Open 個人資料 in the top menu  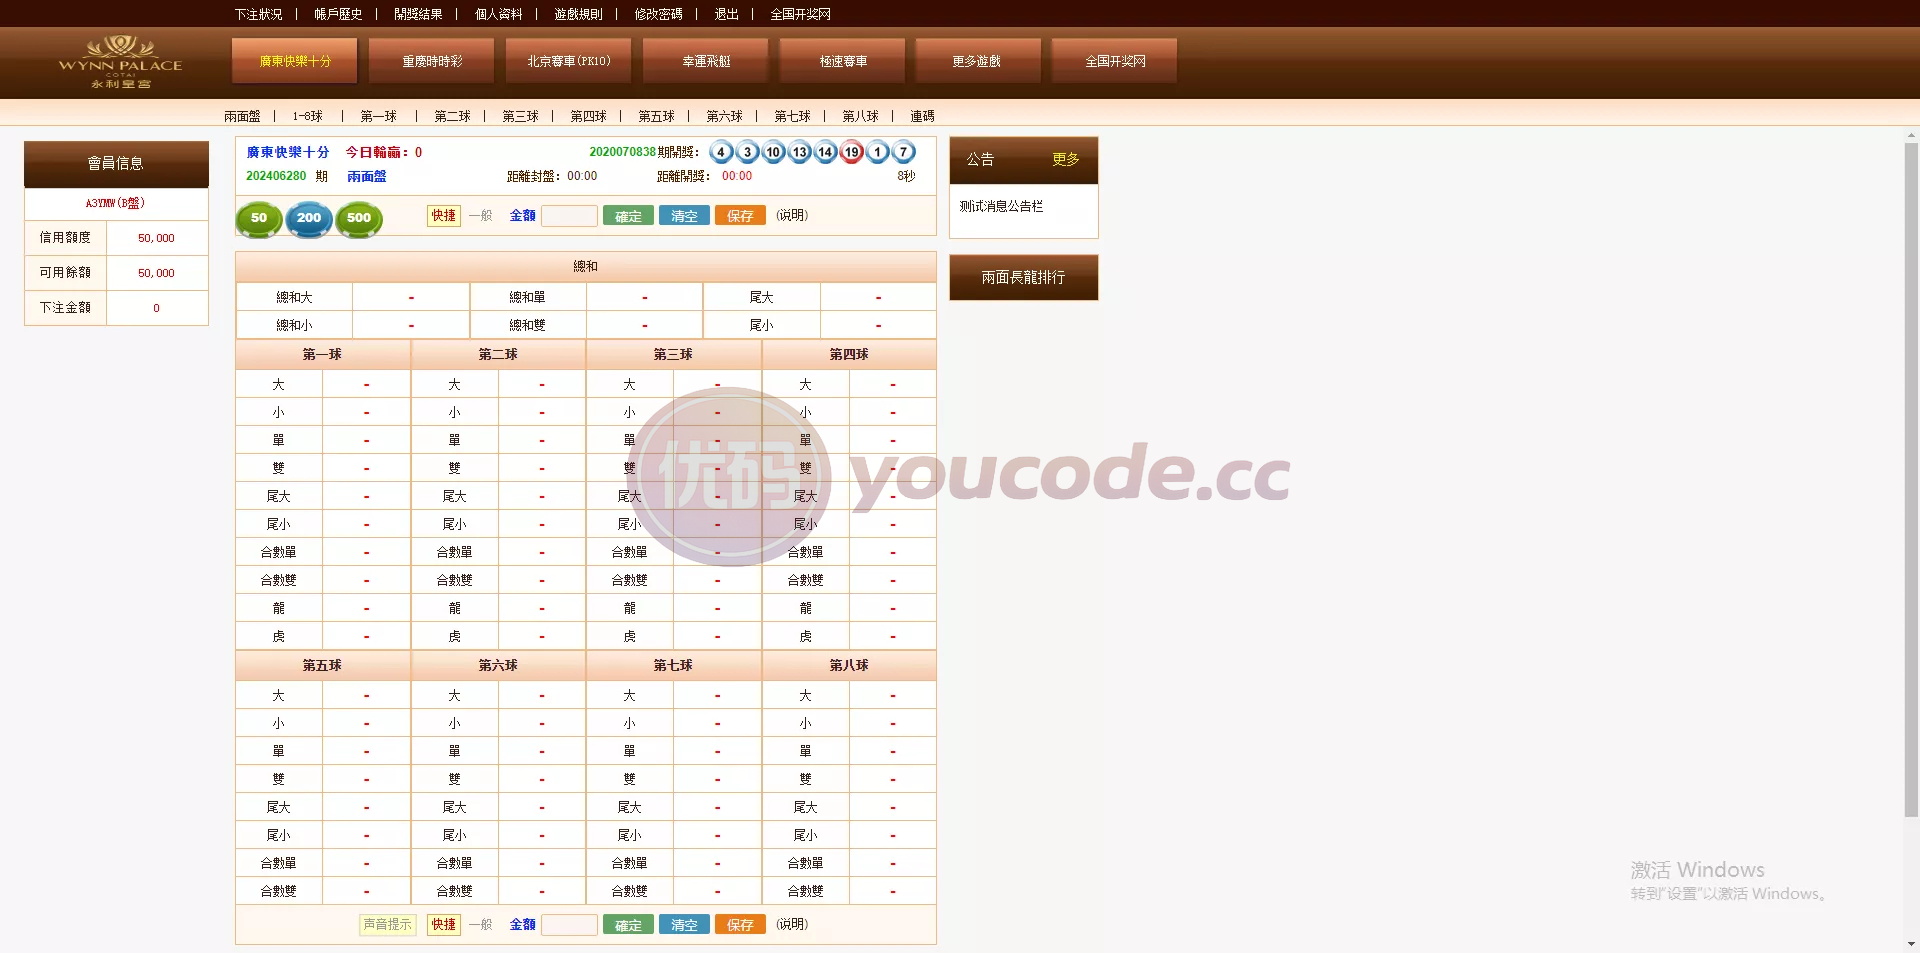[498, 14]
